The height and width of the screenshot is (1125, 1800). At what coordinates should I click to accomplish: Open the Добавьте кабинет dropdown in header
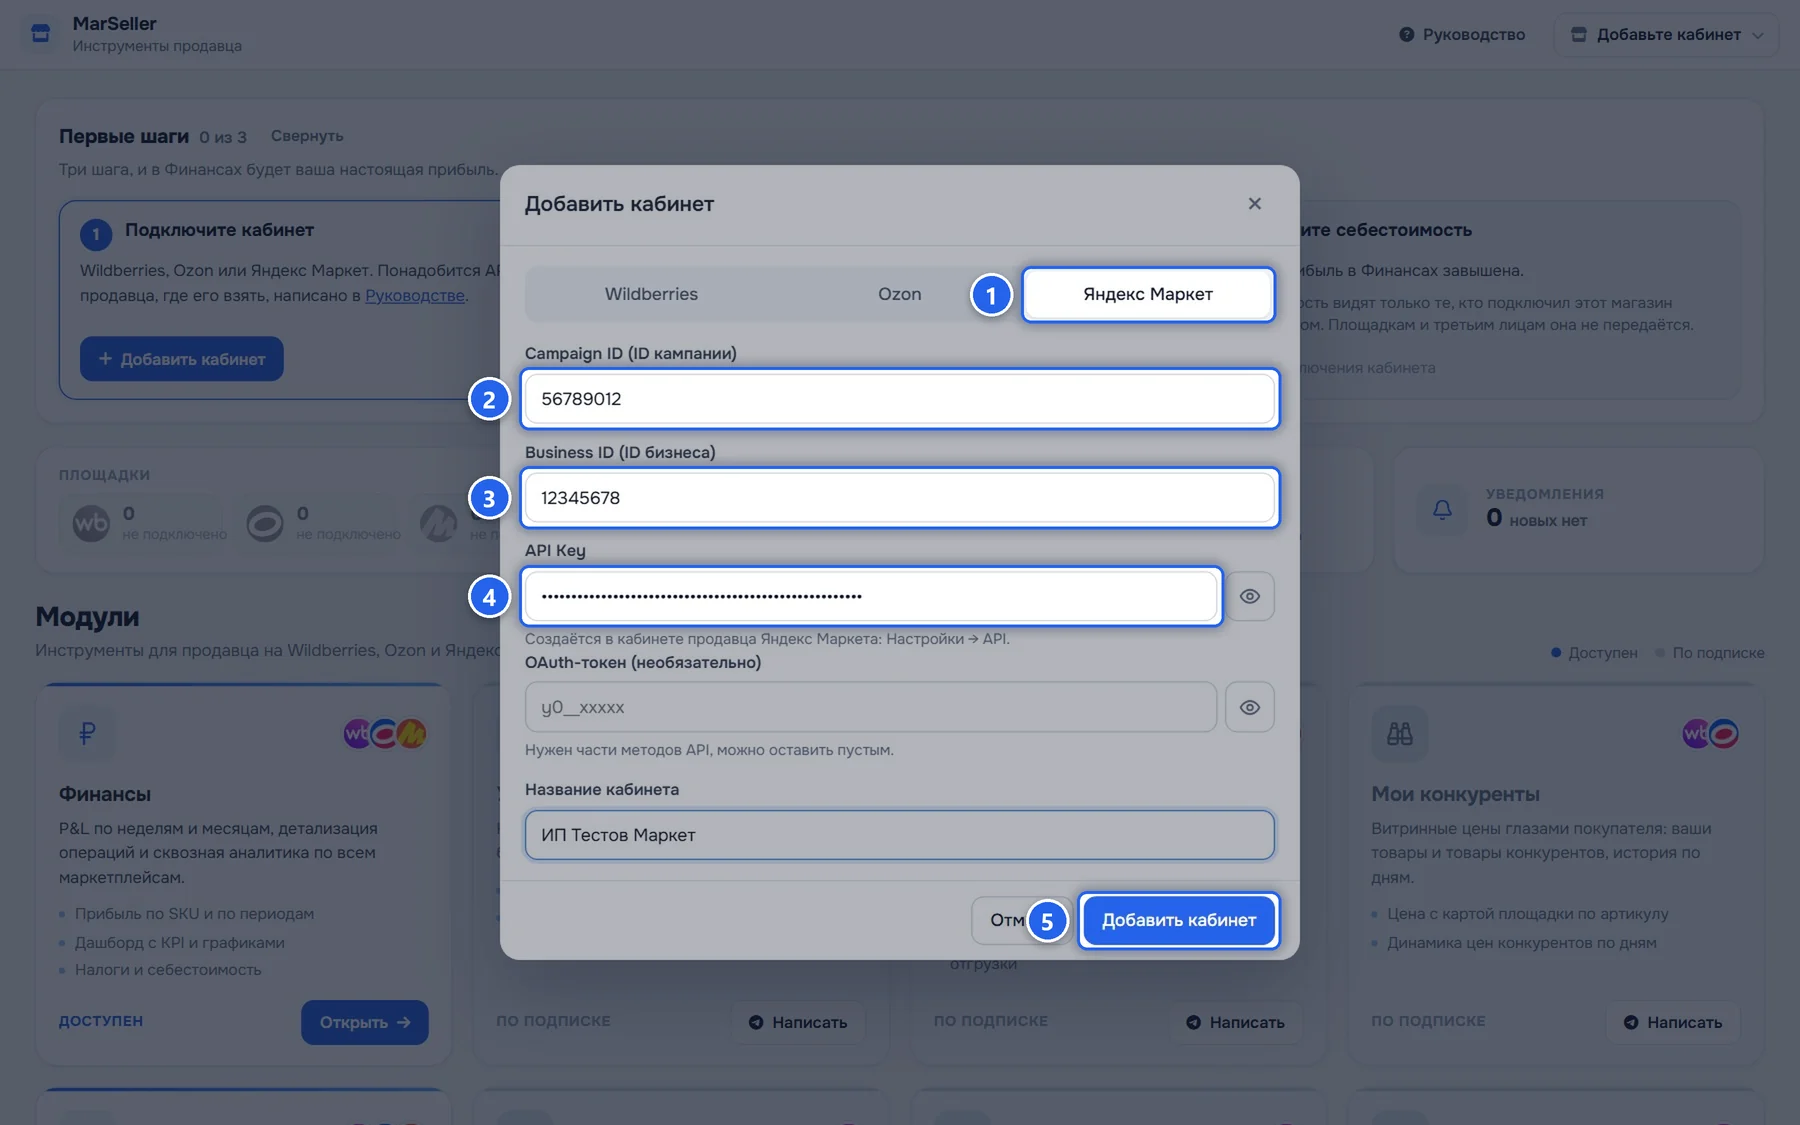tap(1666, 34)
